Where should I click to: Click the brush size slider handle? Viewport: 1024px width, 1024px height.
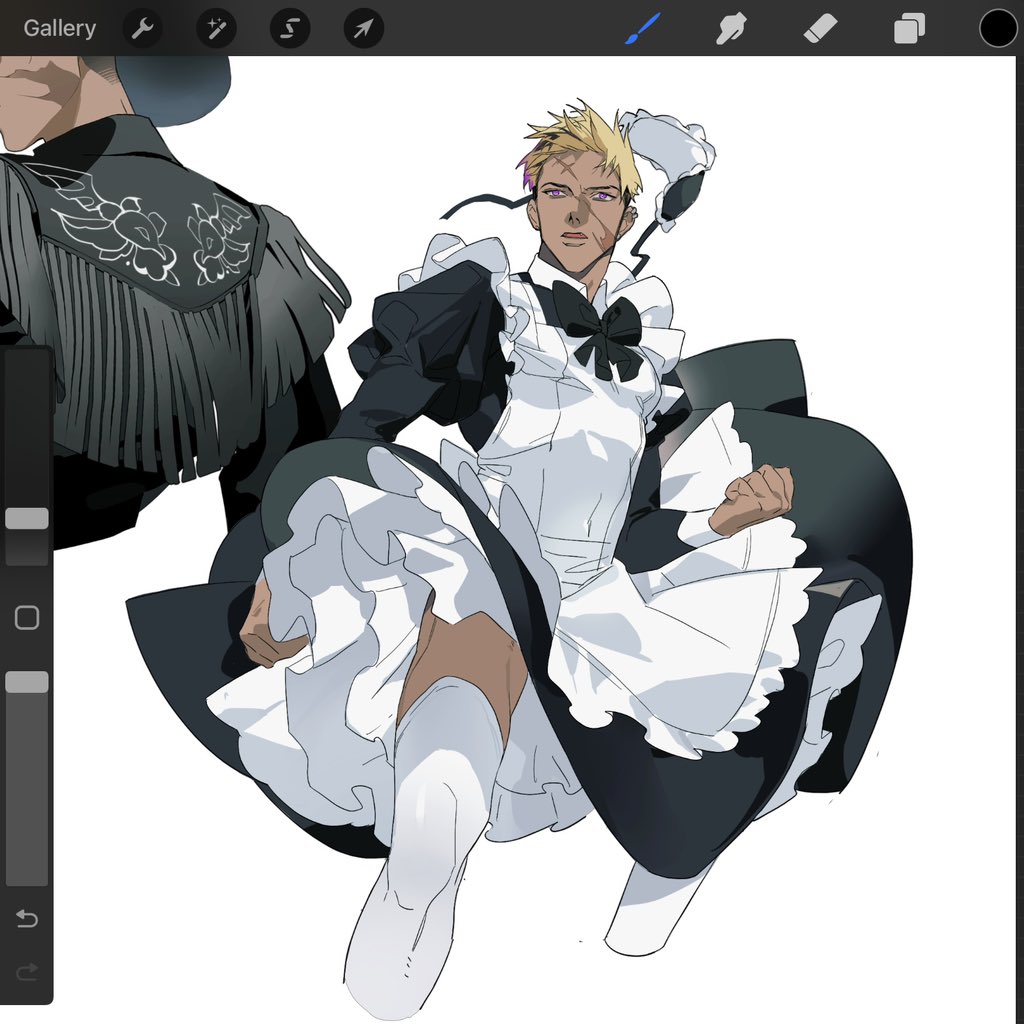27,519
